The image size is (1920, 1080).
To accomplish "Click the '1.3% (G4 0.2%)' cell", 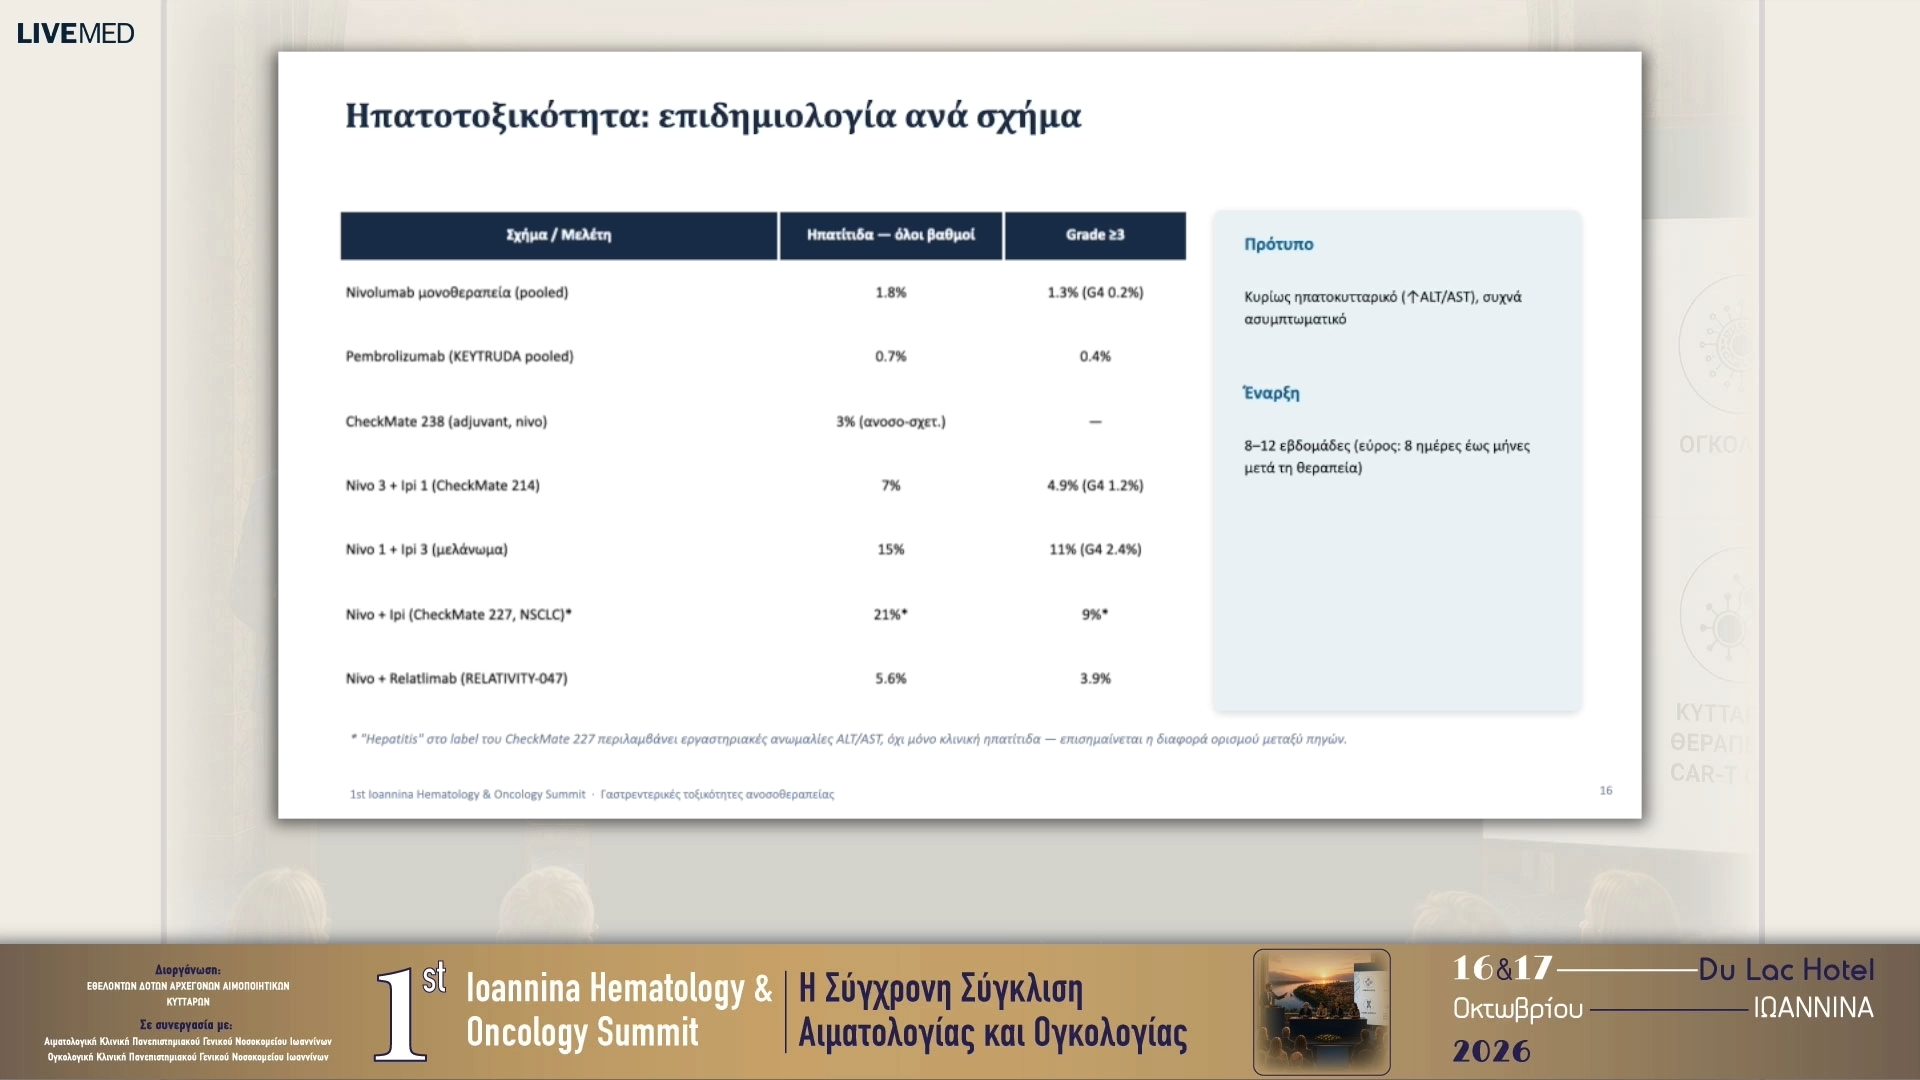I will (1095, 292).
